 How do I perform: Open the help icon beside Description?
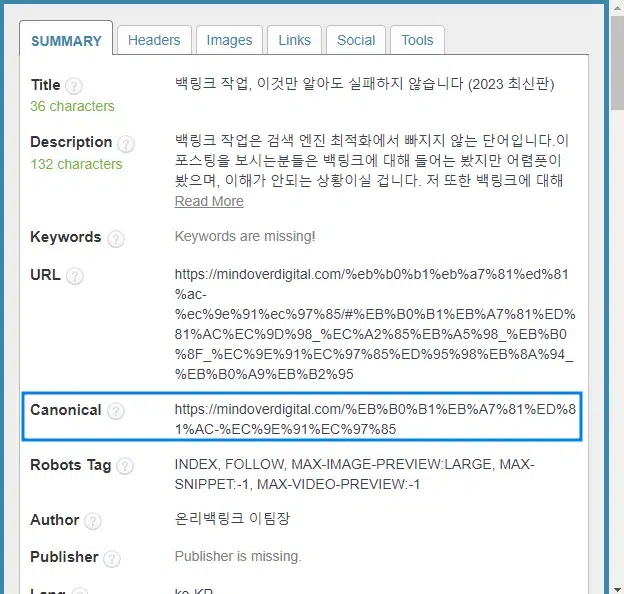click(x=126, y=144)
